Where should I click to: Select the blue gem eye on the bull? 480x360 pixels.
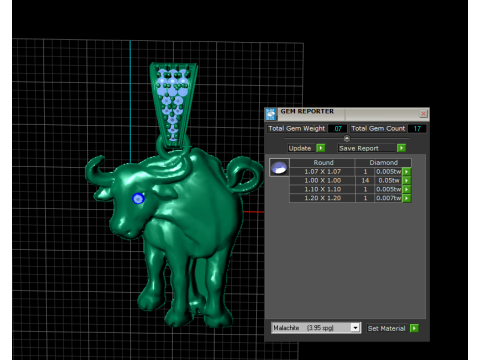click(x=138, y=198)
